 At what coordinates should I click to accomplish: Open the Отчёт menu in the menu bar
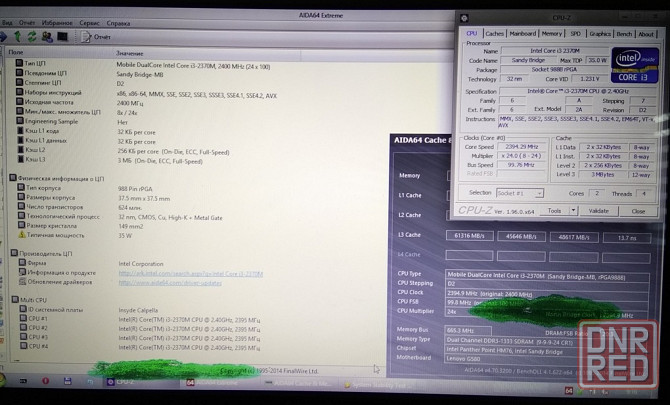27,23
